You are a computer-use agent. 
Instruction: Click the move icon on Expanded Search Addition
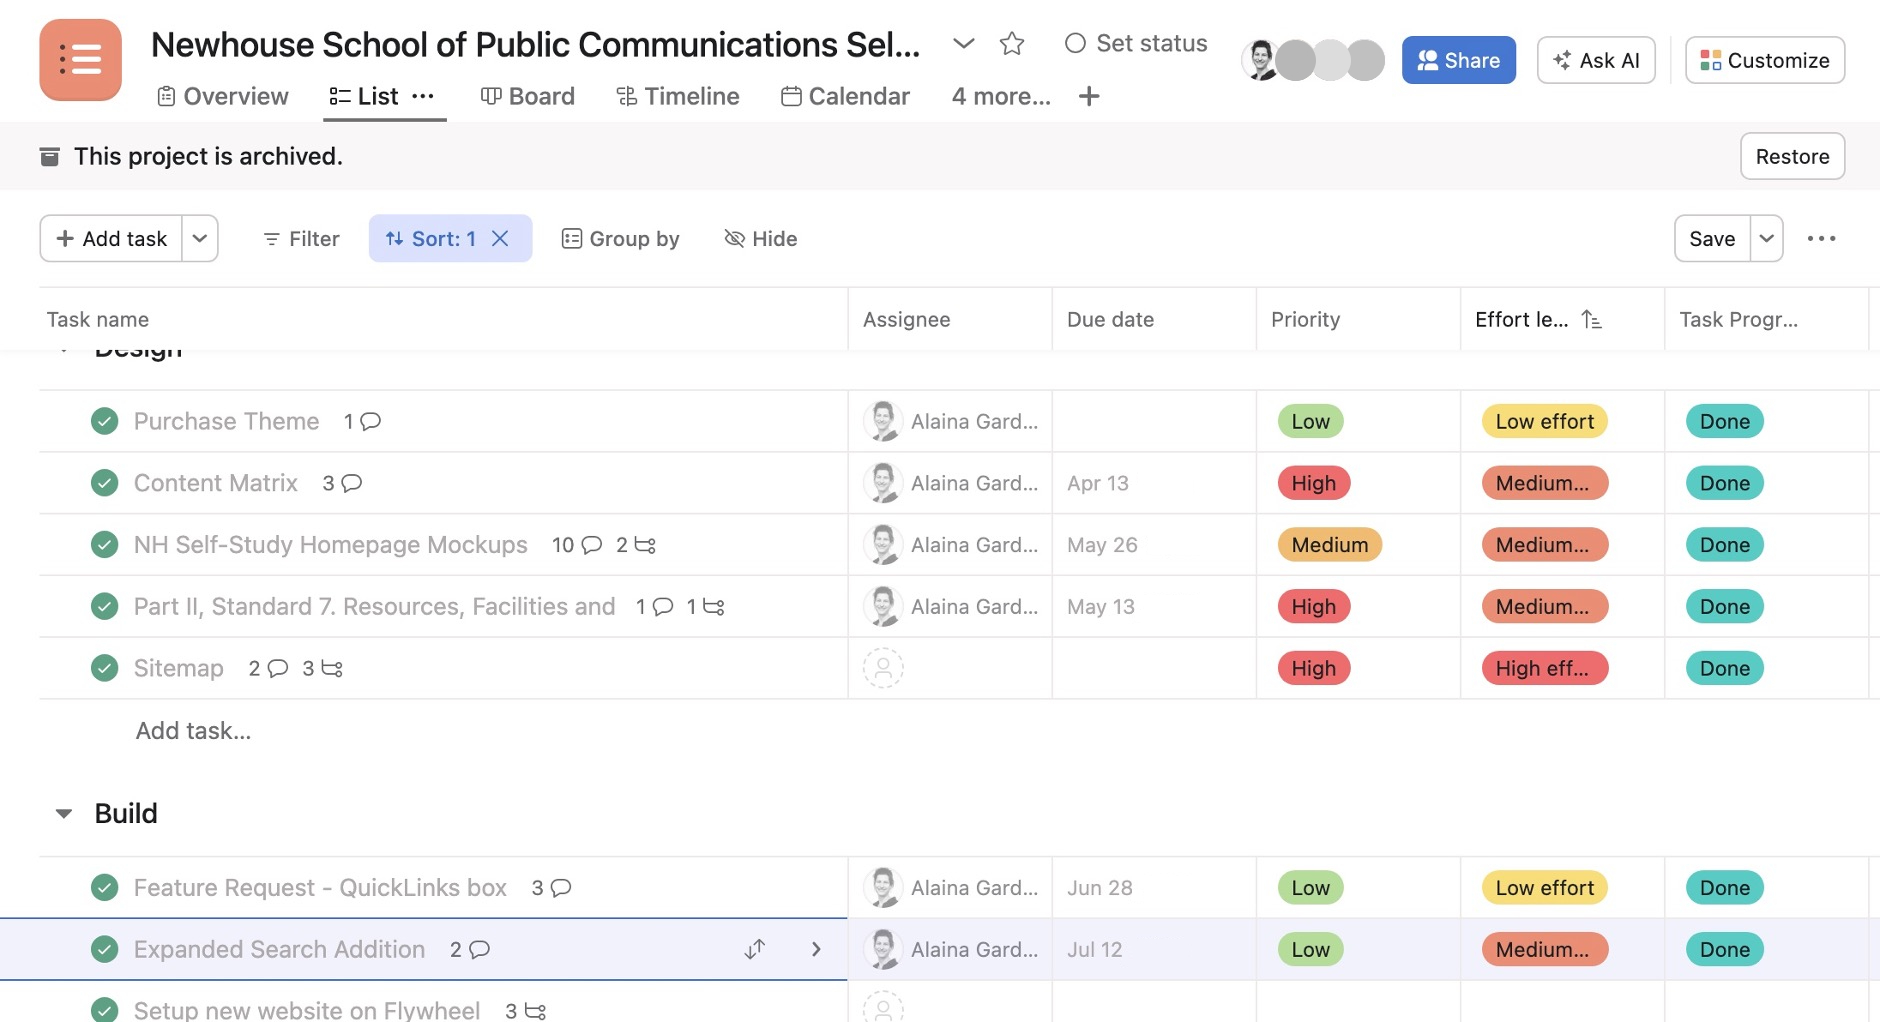tap(755, 949)
